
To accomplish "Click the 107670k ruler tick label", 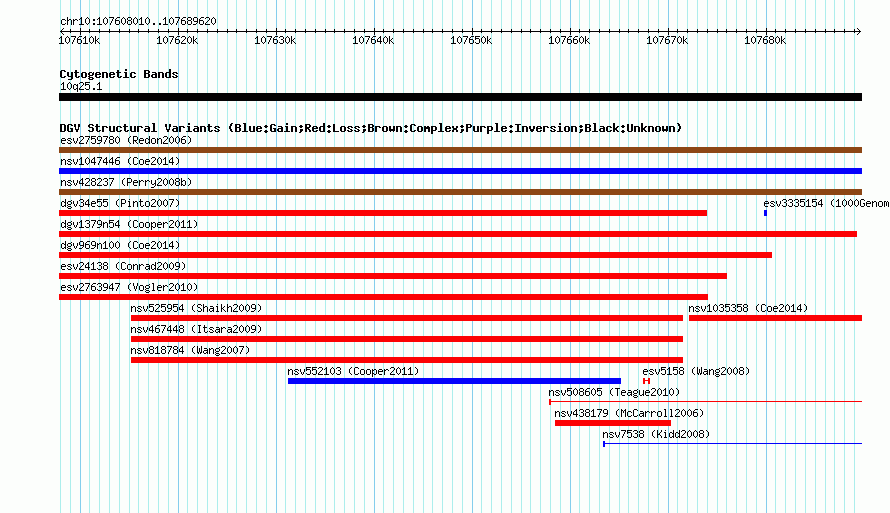I will coord(668,40).
